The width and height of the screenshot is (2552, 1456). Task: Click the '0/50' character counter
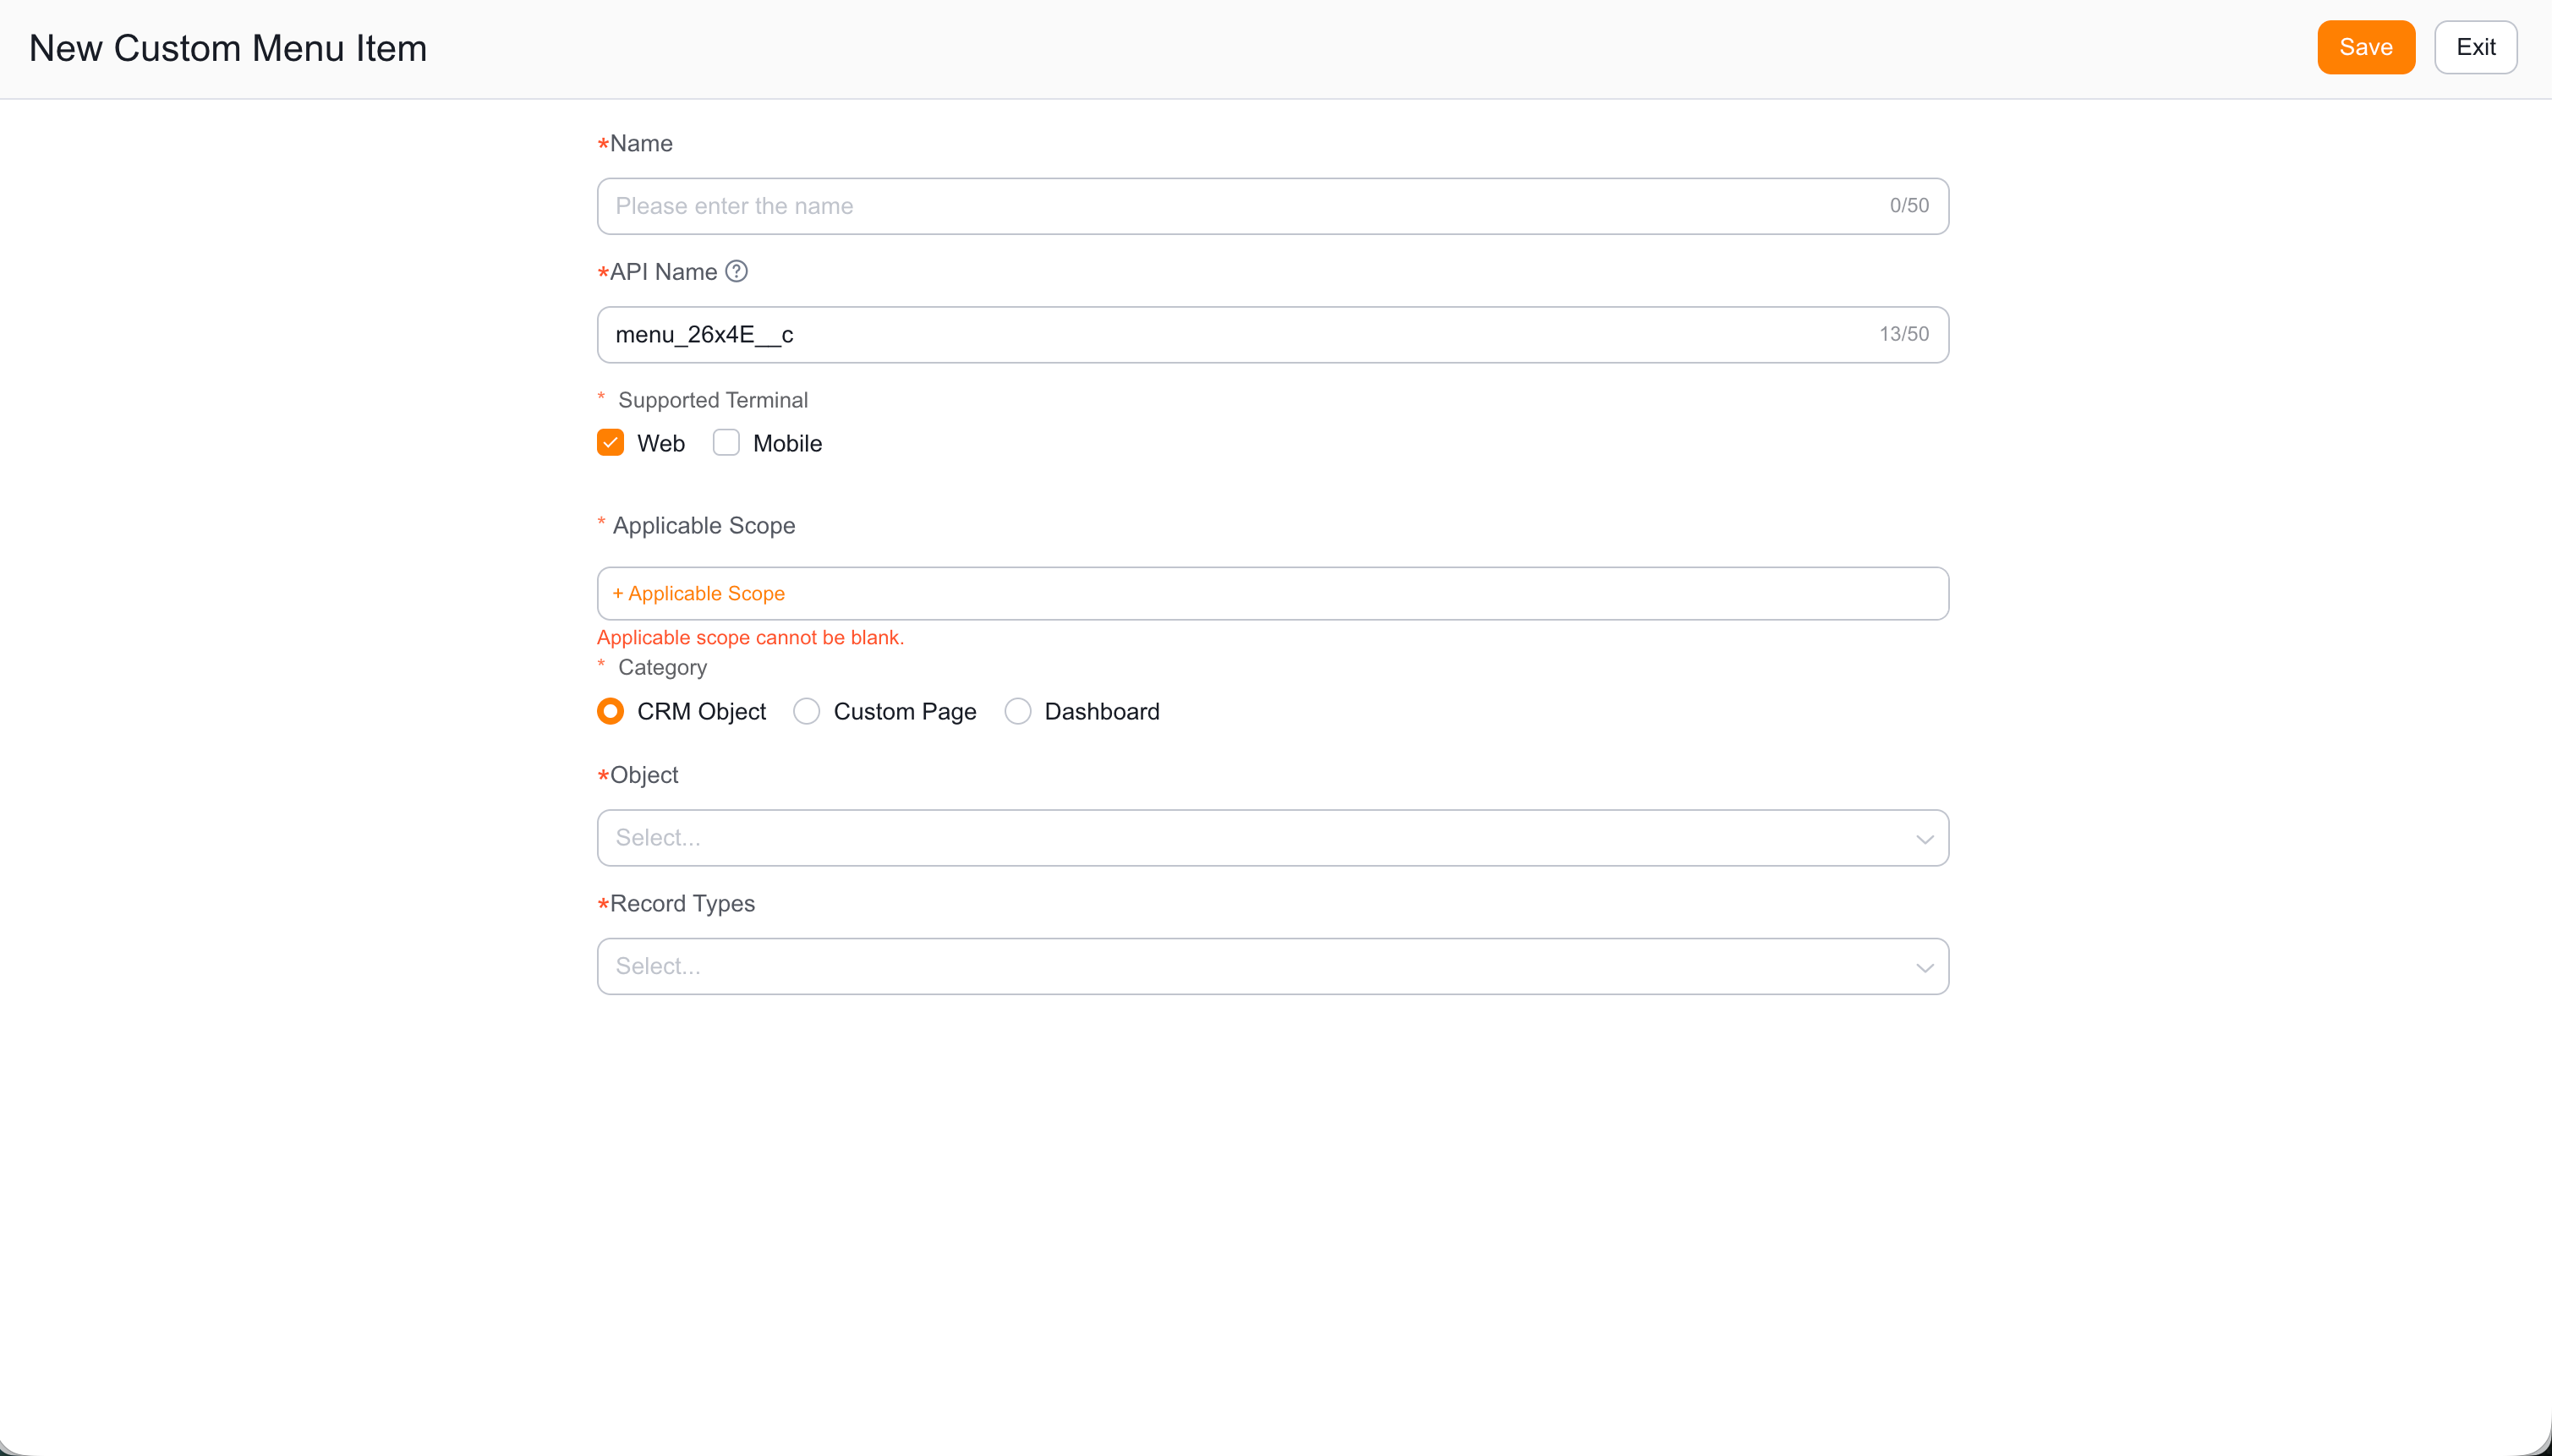[1909, 205]
